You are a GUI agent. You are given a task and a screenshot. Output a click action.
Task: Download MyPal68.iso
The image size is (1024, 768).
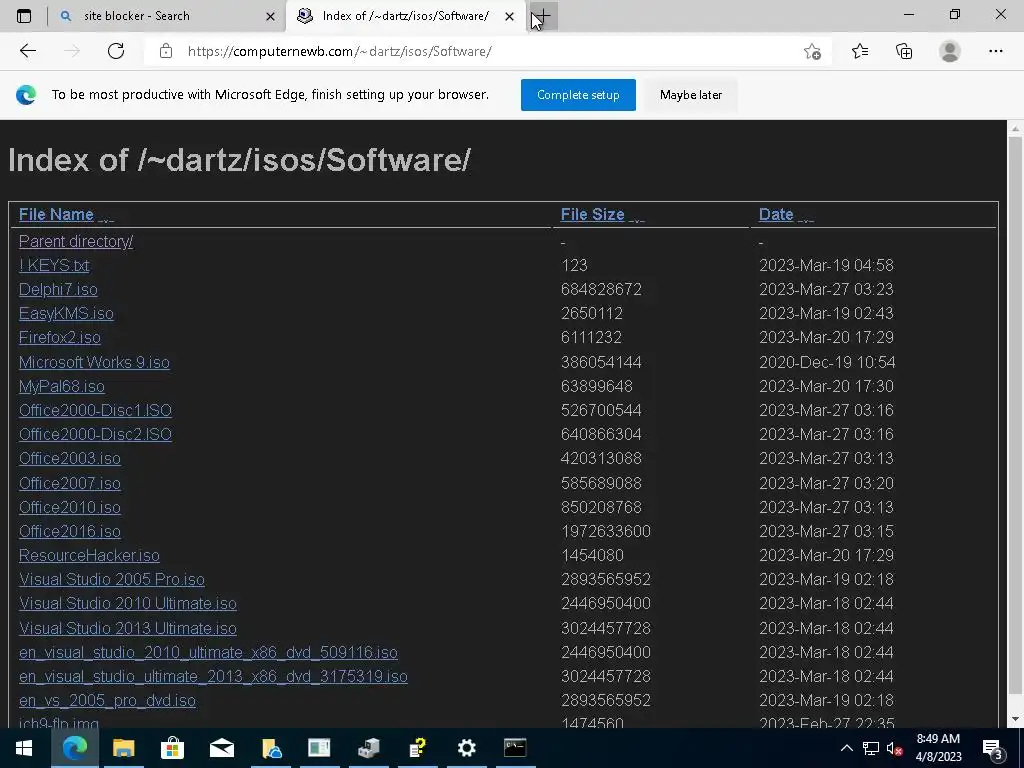(x=61, y=386)
